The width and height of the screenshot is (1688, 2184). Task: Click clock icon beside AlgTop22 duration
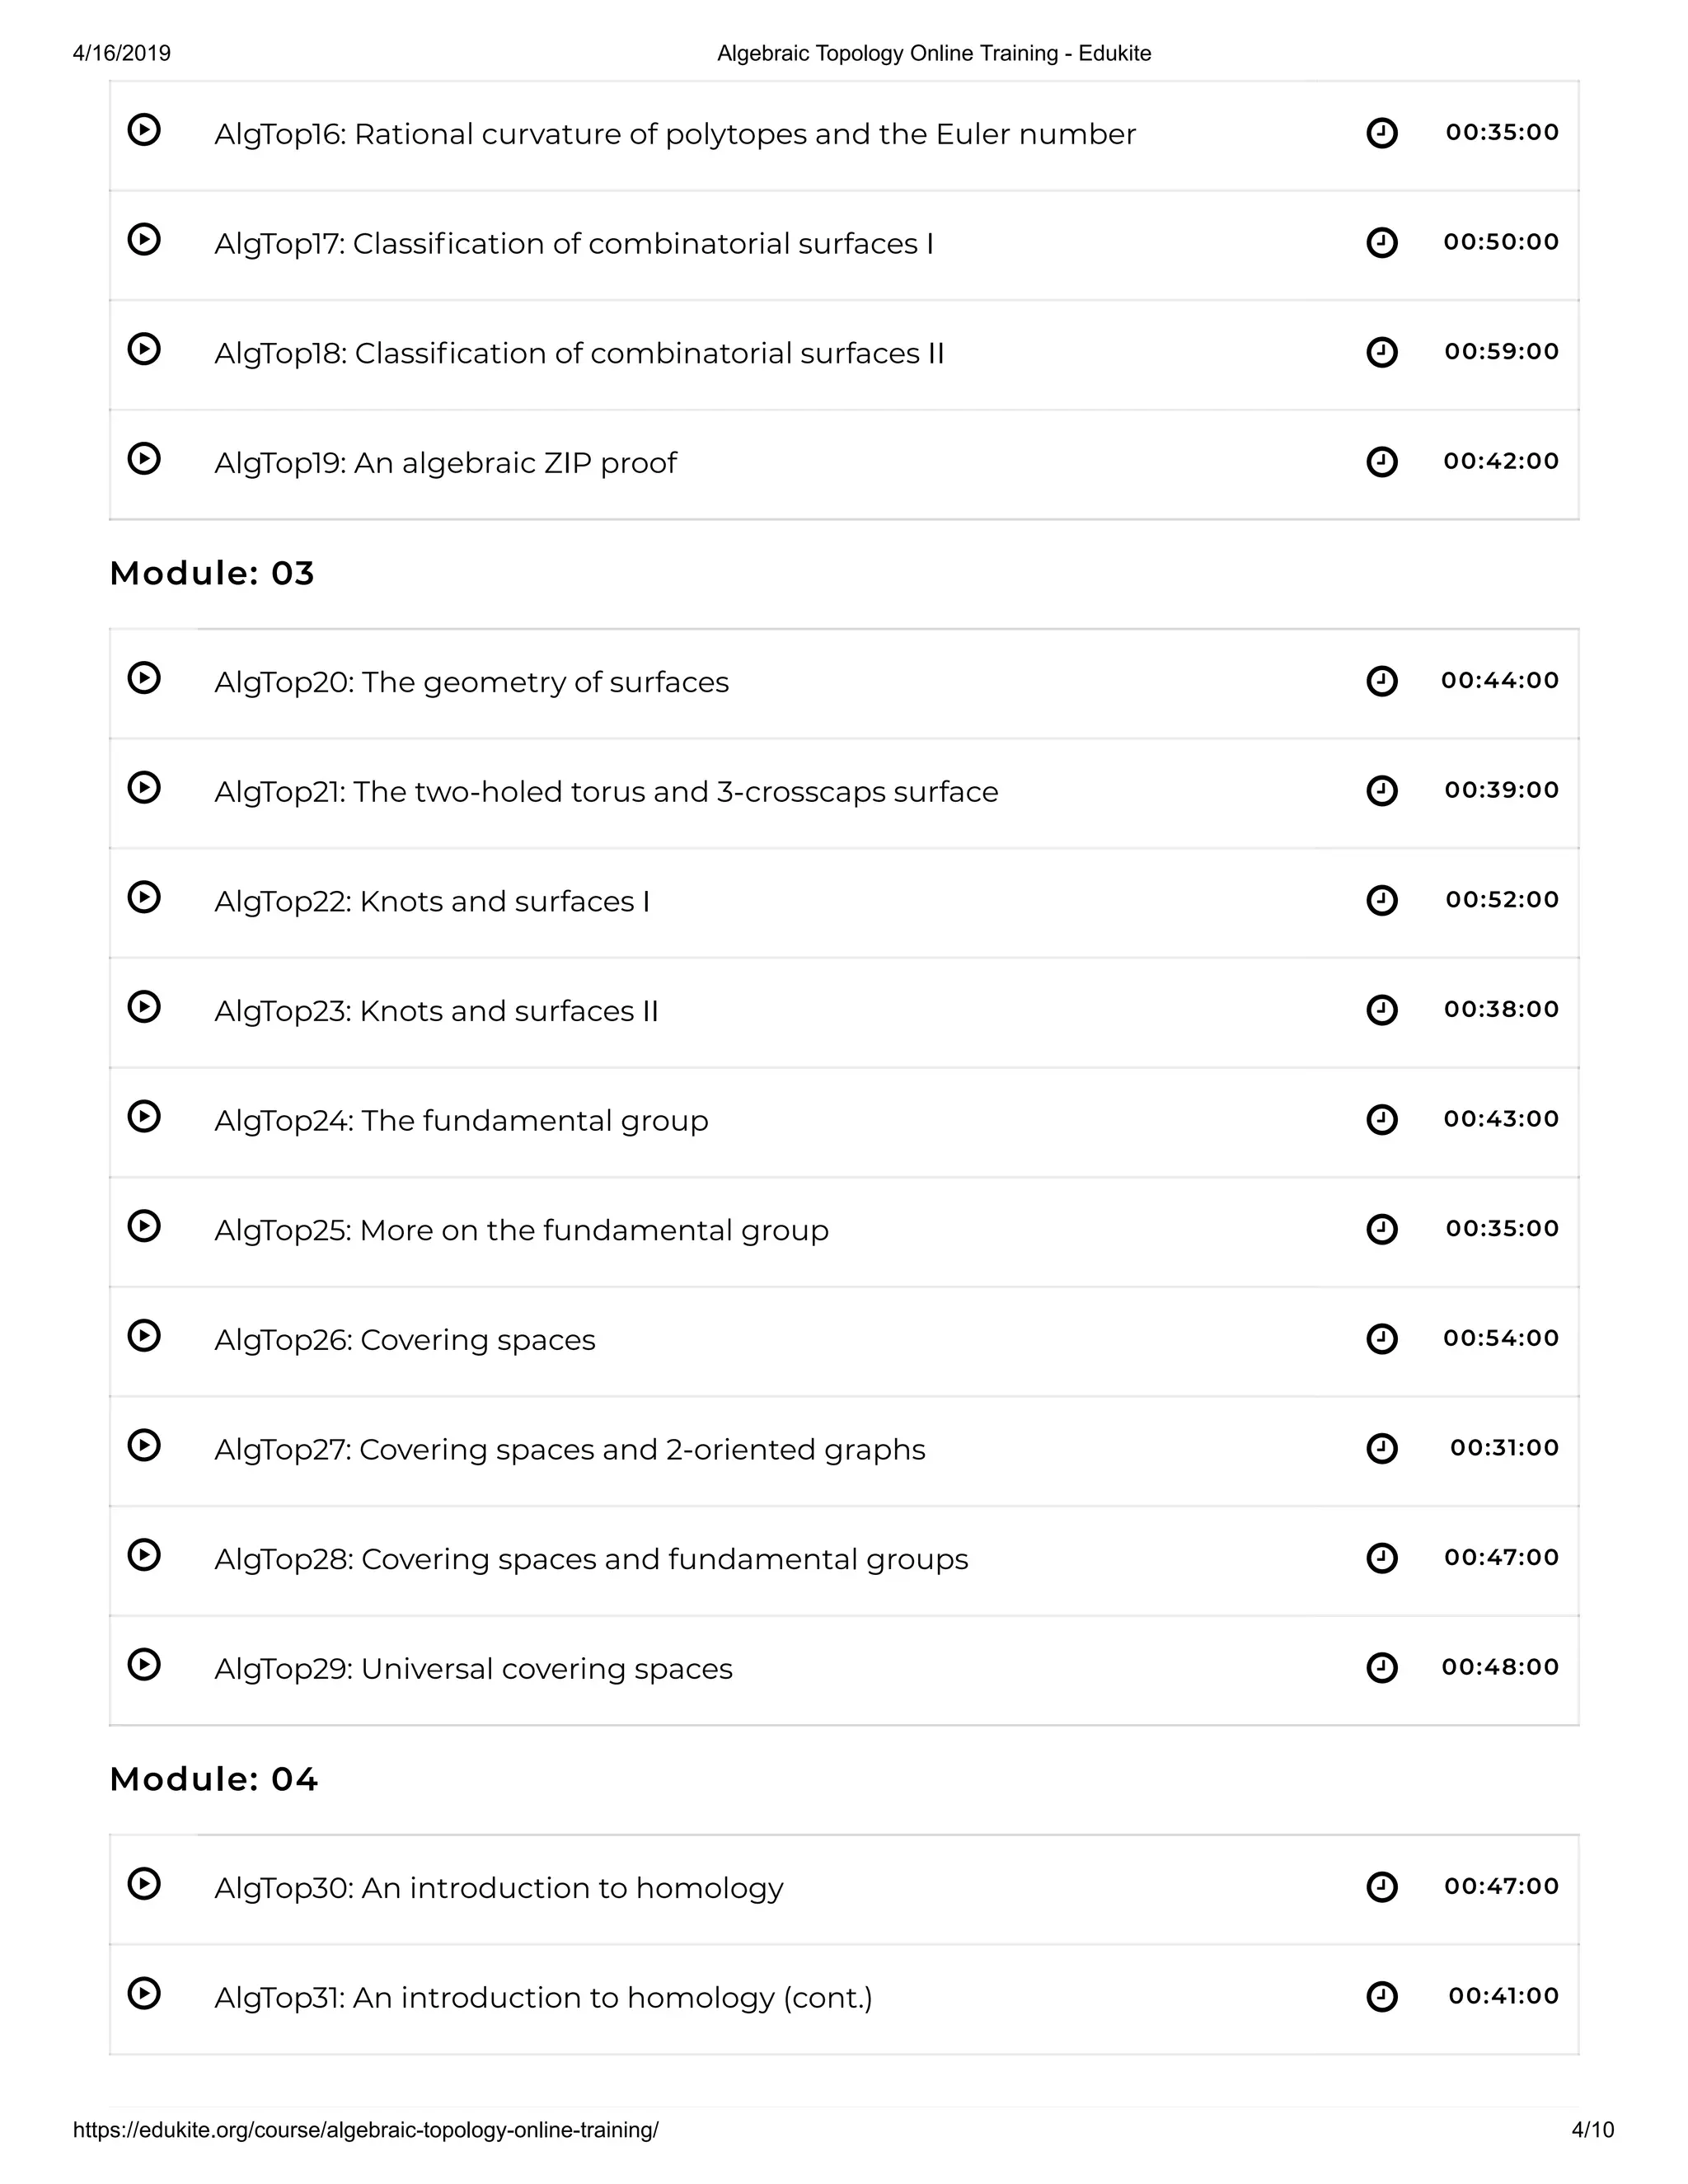coord(1381,900)
